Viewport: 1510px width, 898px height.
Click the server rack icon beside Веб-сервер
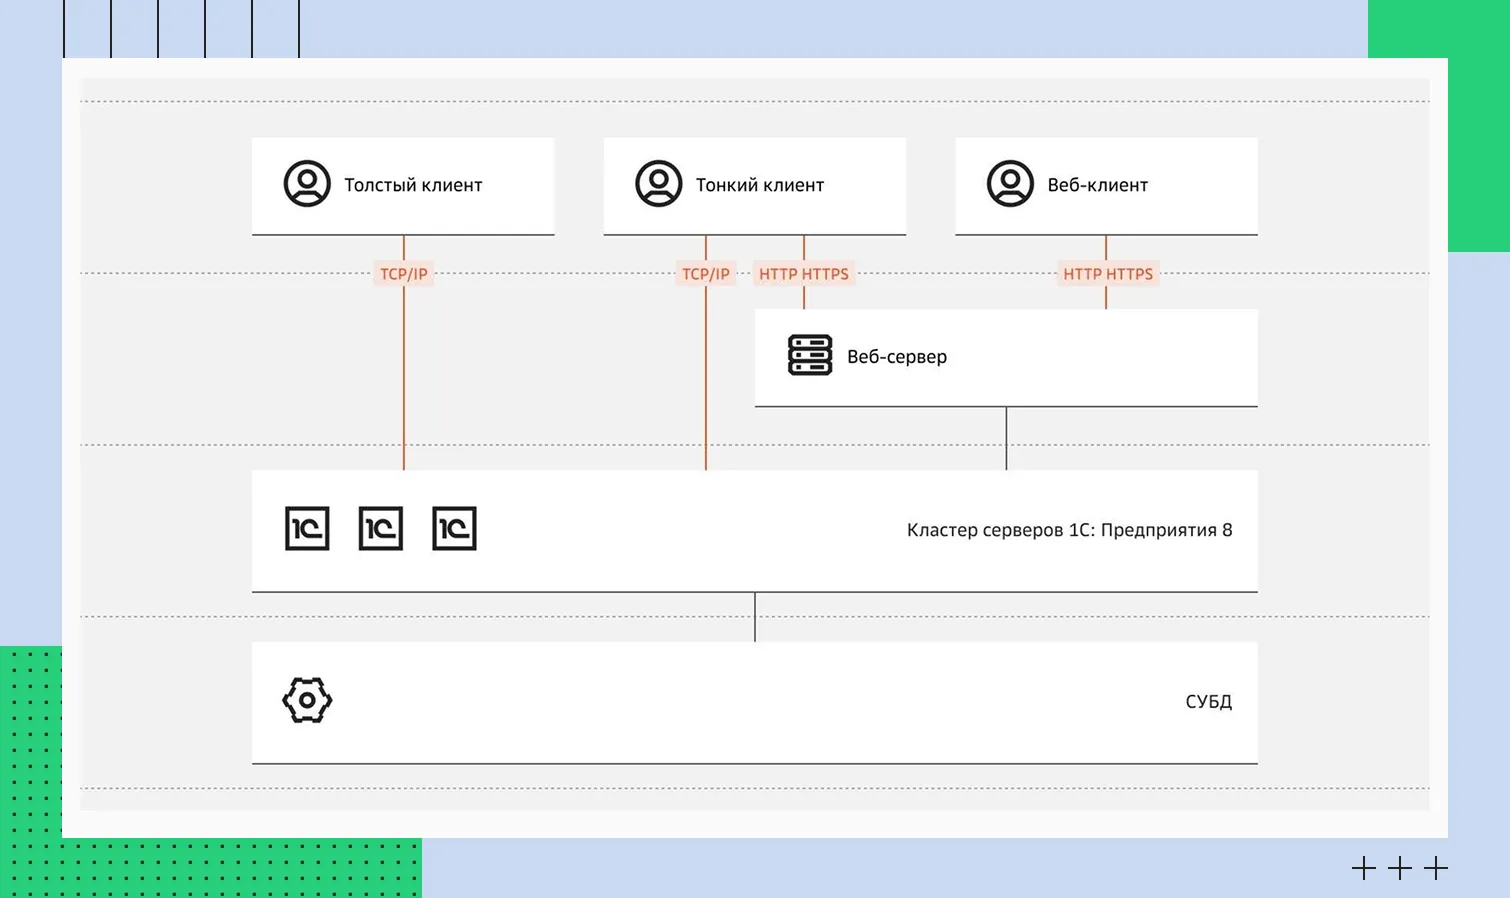click(x=810, y=355)
